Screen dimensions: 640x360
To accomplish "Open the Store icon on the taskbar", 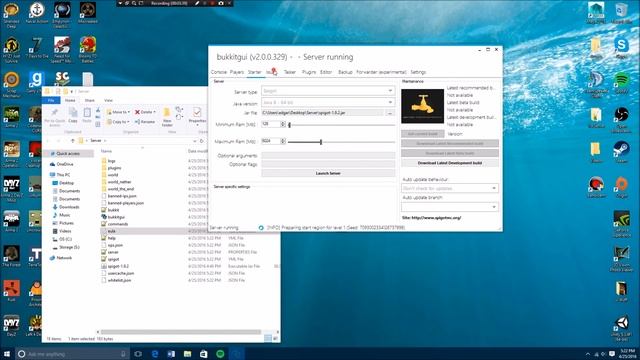I will coord(204,354).
